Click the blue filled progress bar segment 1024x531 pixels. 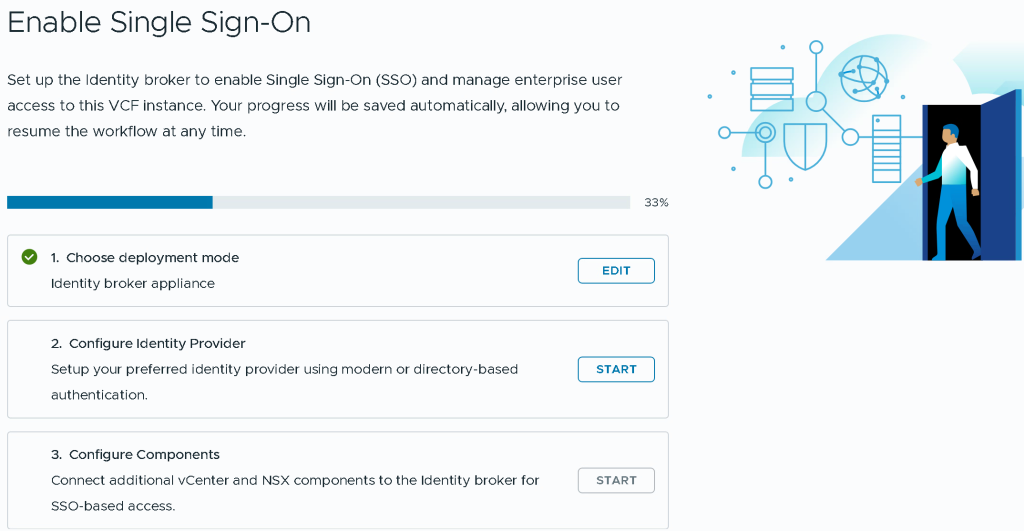coord(110,202)
